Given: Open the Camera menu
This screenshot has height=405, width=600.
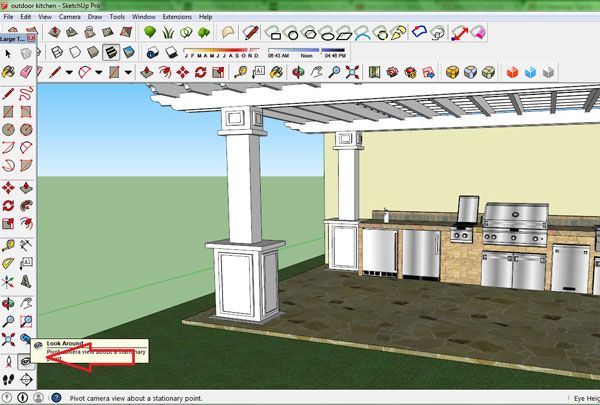Looking at the screenshot, I should (69, 17).
